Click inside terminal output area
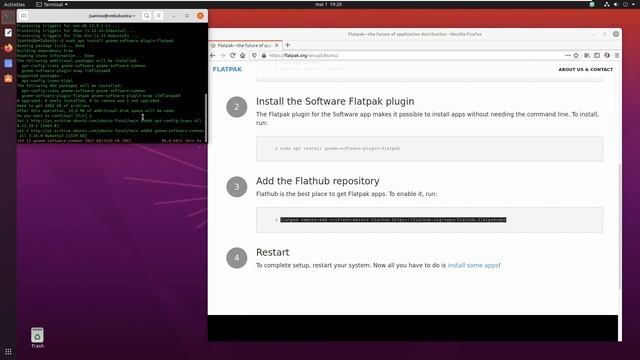 click(110, 82)
